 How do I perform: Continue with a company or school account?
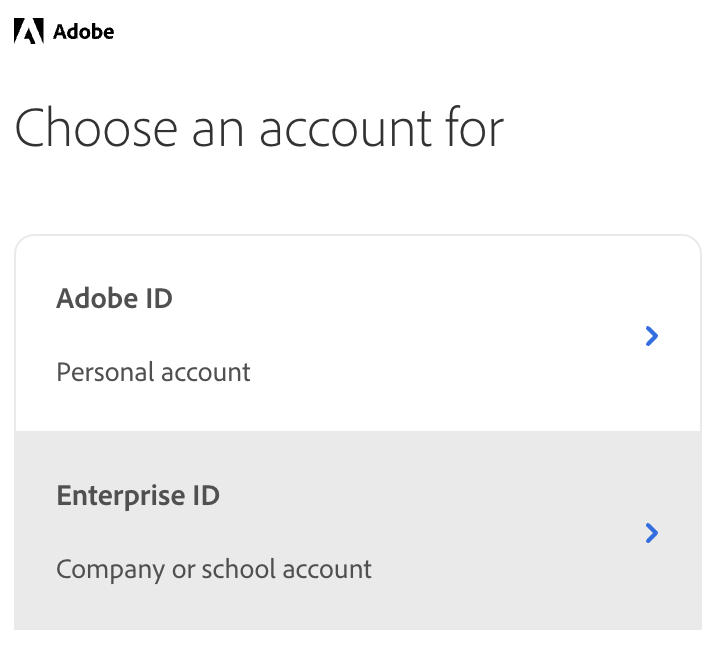click(358, 531)
